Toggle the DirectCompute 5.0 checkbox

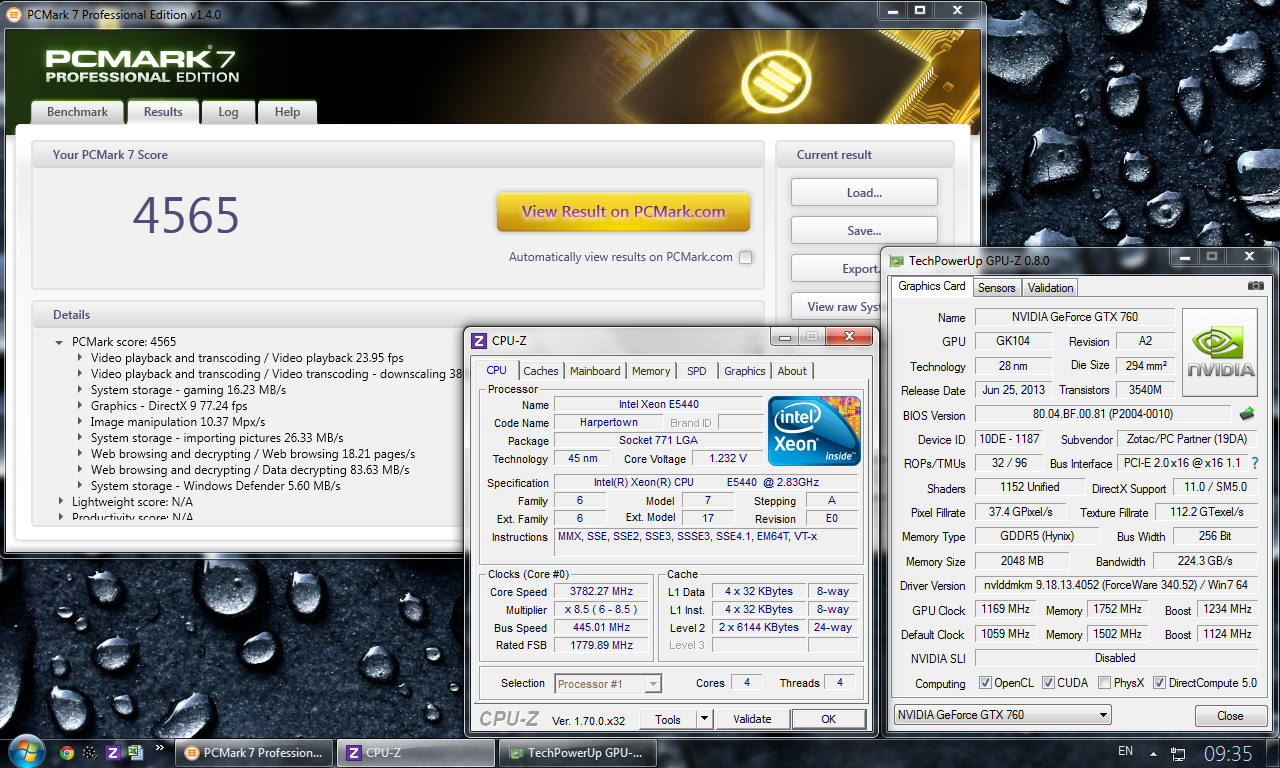click(1160, 683)
